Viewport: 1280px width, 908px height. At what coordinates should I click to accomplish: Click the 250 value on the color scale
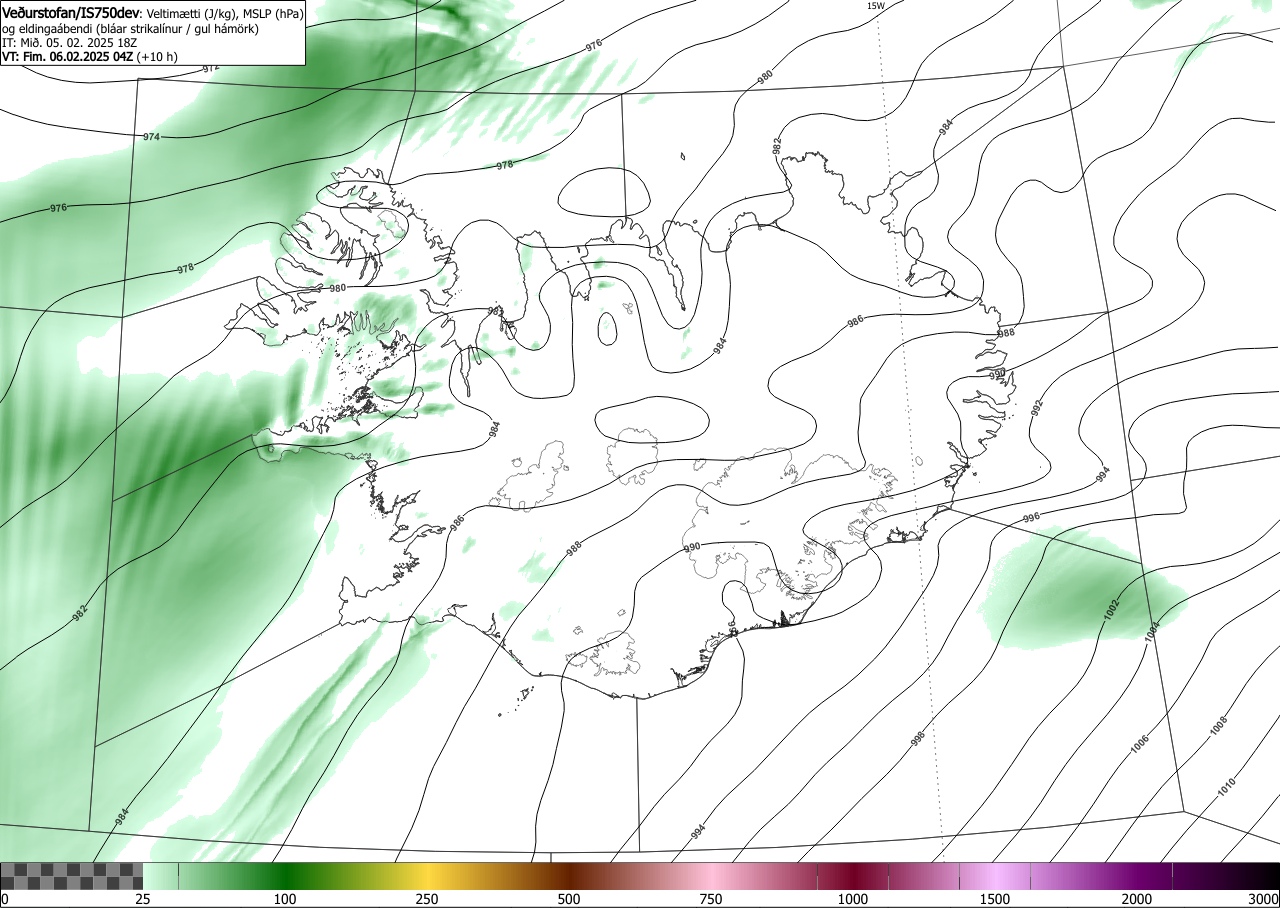click(x=427, y=900)
